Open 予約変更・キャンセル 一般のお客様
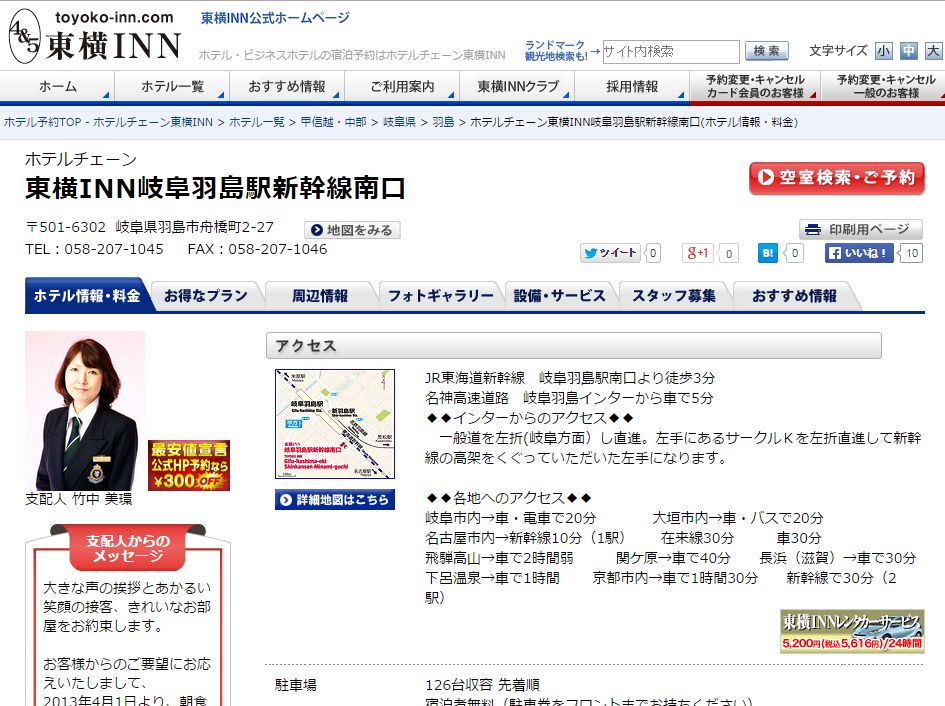Viewport: 945px width, 706px height. [885, 86]
